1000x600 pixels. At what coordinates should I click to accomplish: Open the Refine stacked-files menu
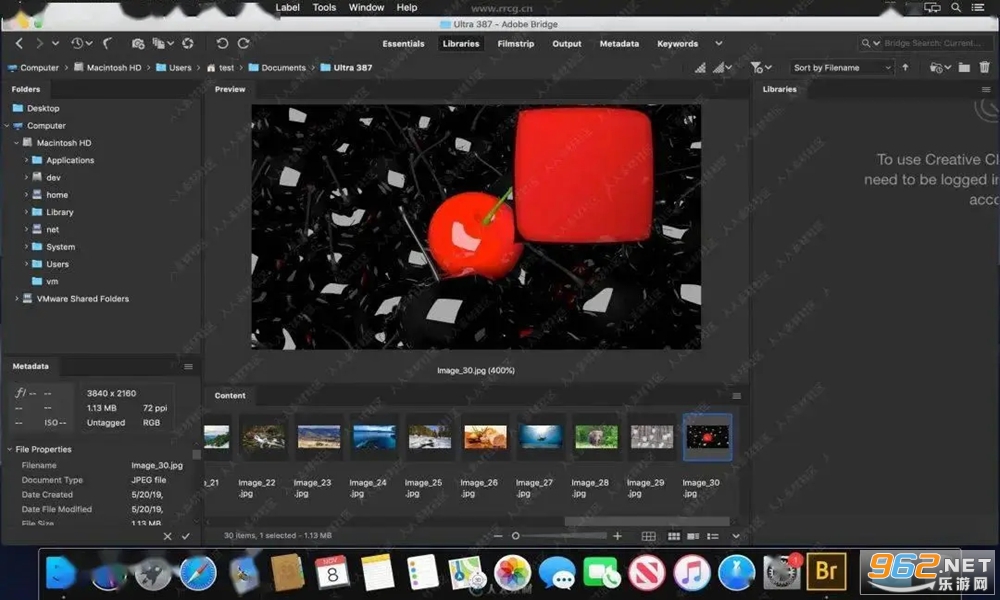(163, 43)
